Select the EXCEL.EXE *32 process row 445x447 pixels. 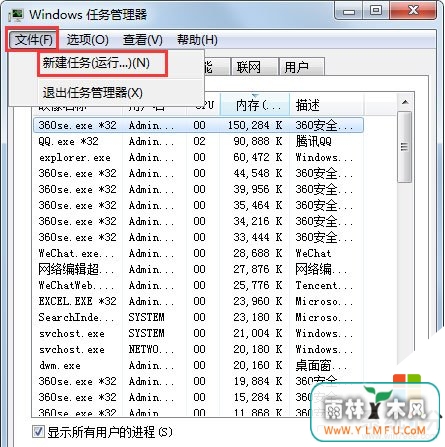click(198, 301)
